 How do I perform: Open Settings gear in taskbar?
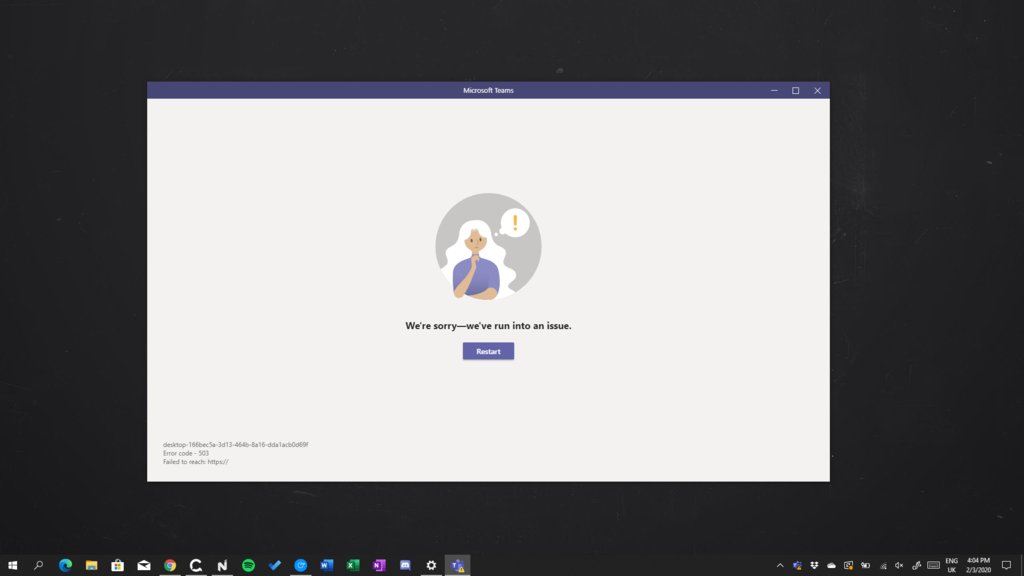(x=431, y=565)
